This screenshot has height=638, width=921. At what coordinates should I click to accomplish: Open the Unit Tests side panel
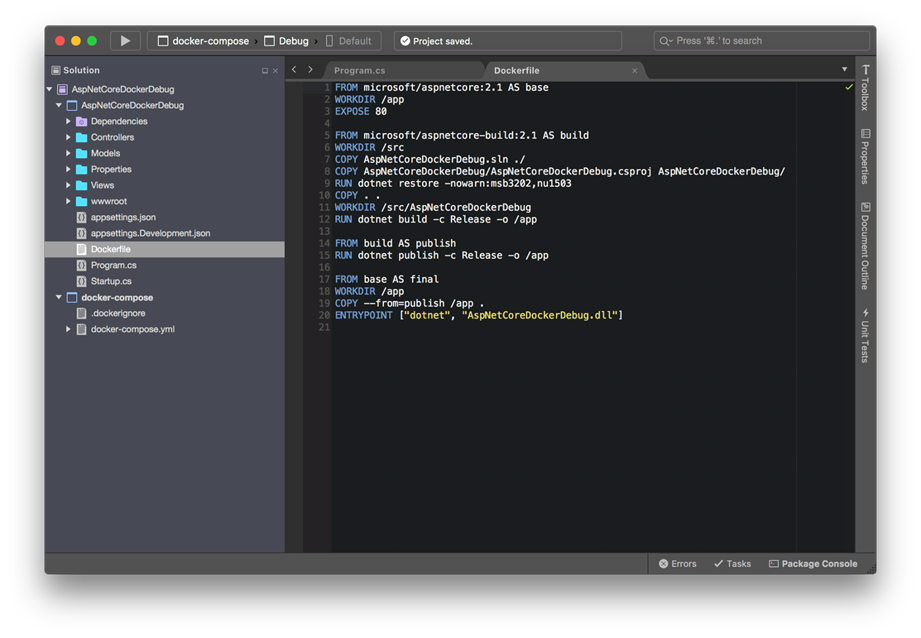(865, 335)
